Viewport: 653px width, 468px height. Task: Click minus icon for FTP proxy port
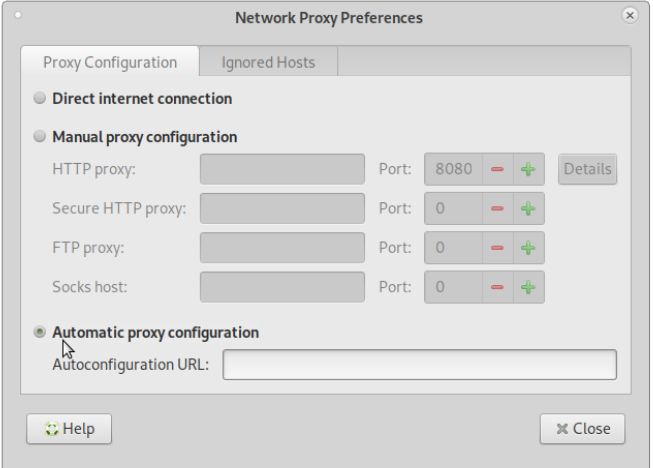[x=497, y=248]
